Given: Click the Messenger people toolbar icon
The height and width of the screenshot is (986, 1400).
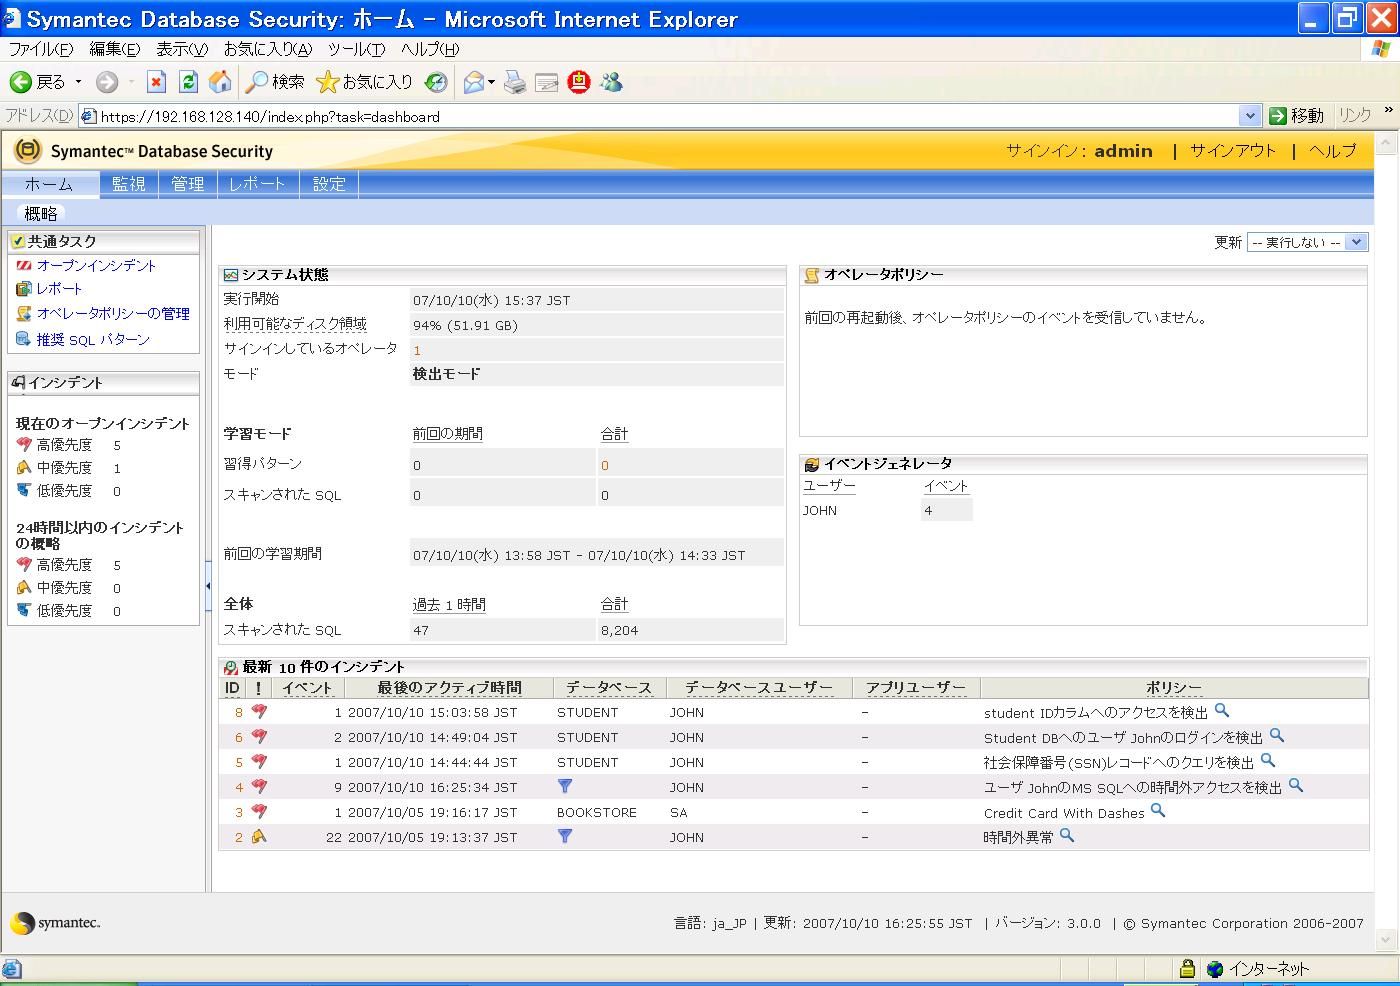Looking at the screenshot, I should [611, 82].
